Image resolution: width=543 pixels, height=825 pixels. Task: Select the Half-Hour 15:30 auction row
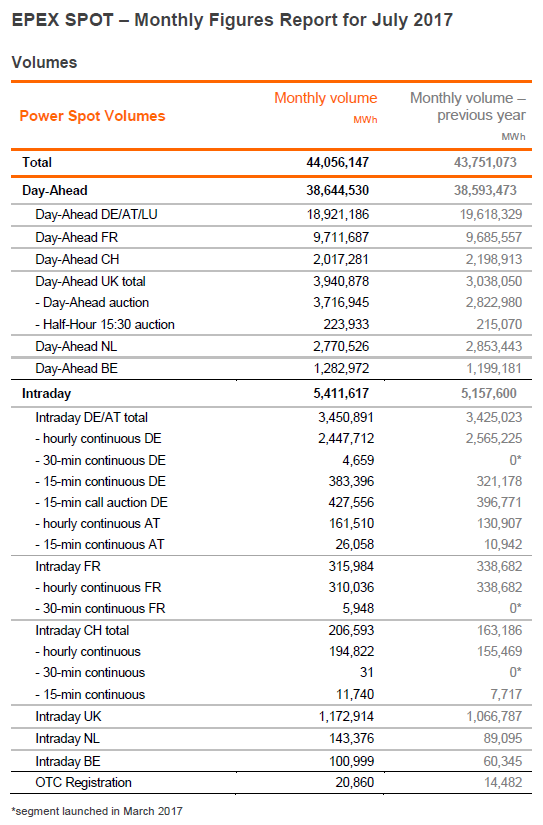[271, 324]
